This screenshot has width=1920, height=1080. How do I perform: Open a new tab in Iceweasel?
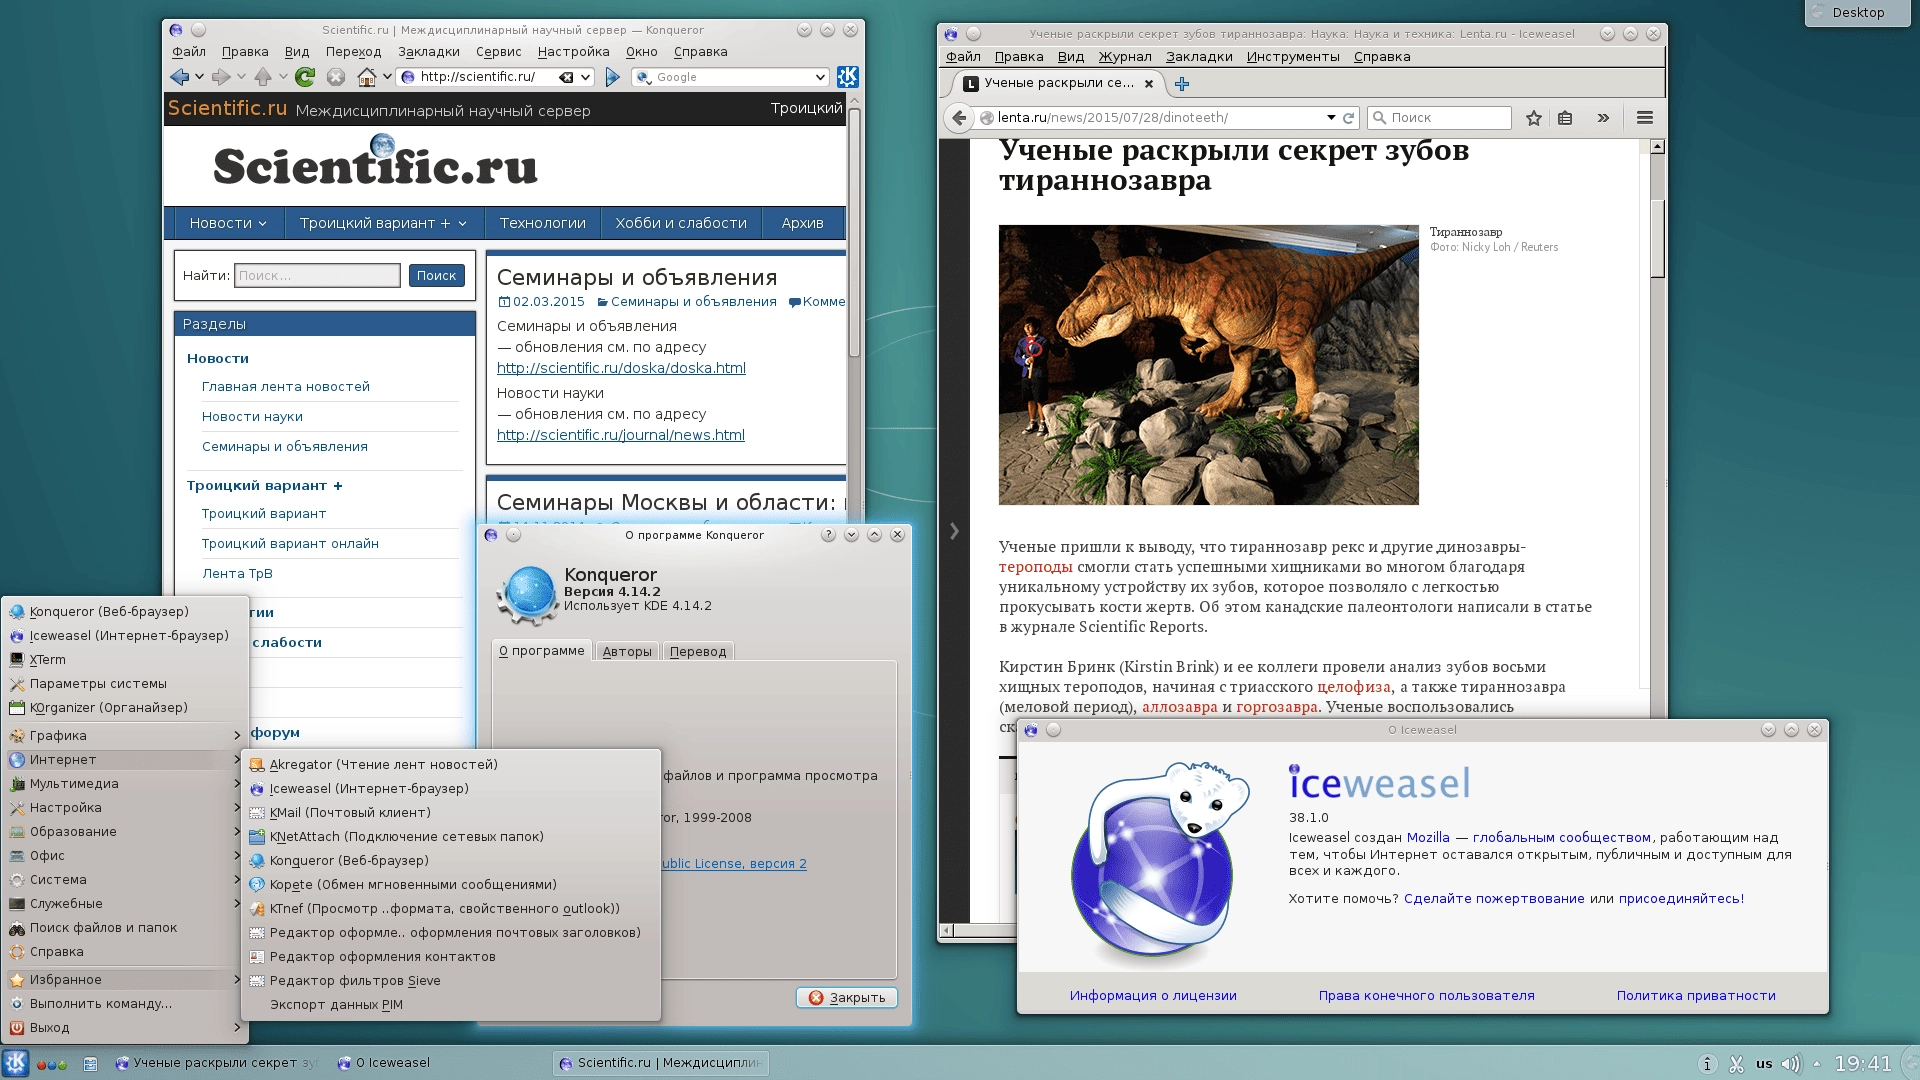tap(1182, 84)
